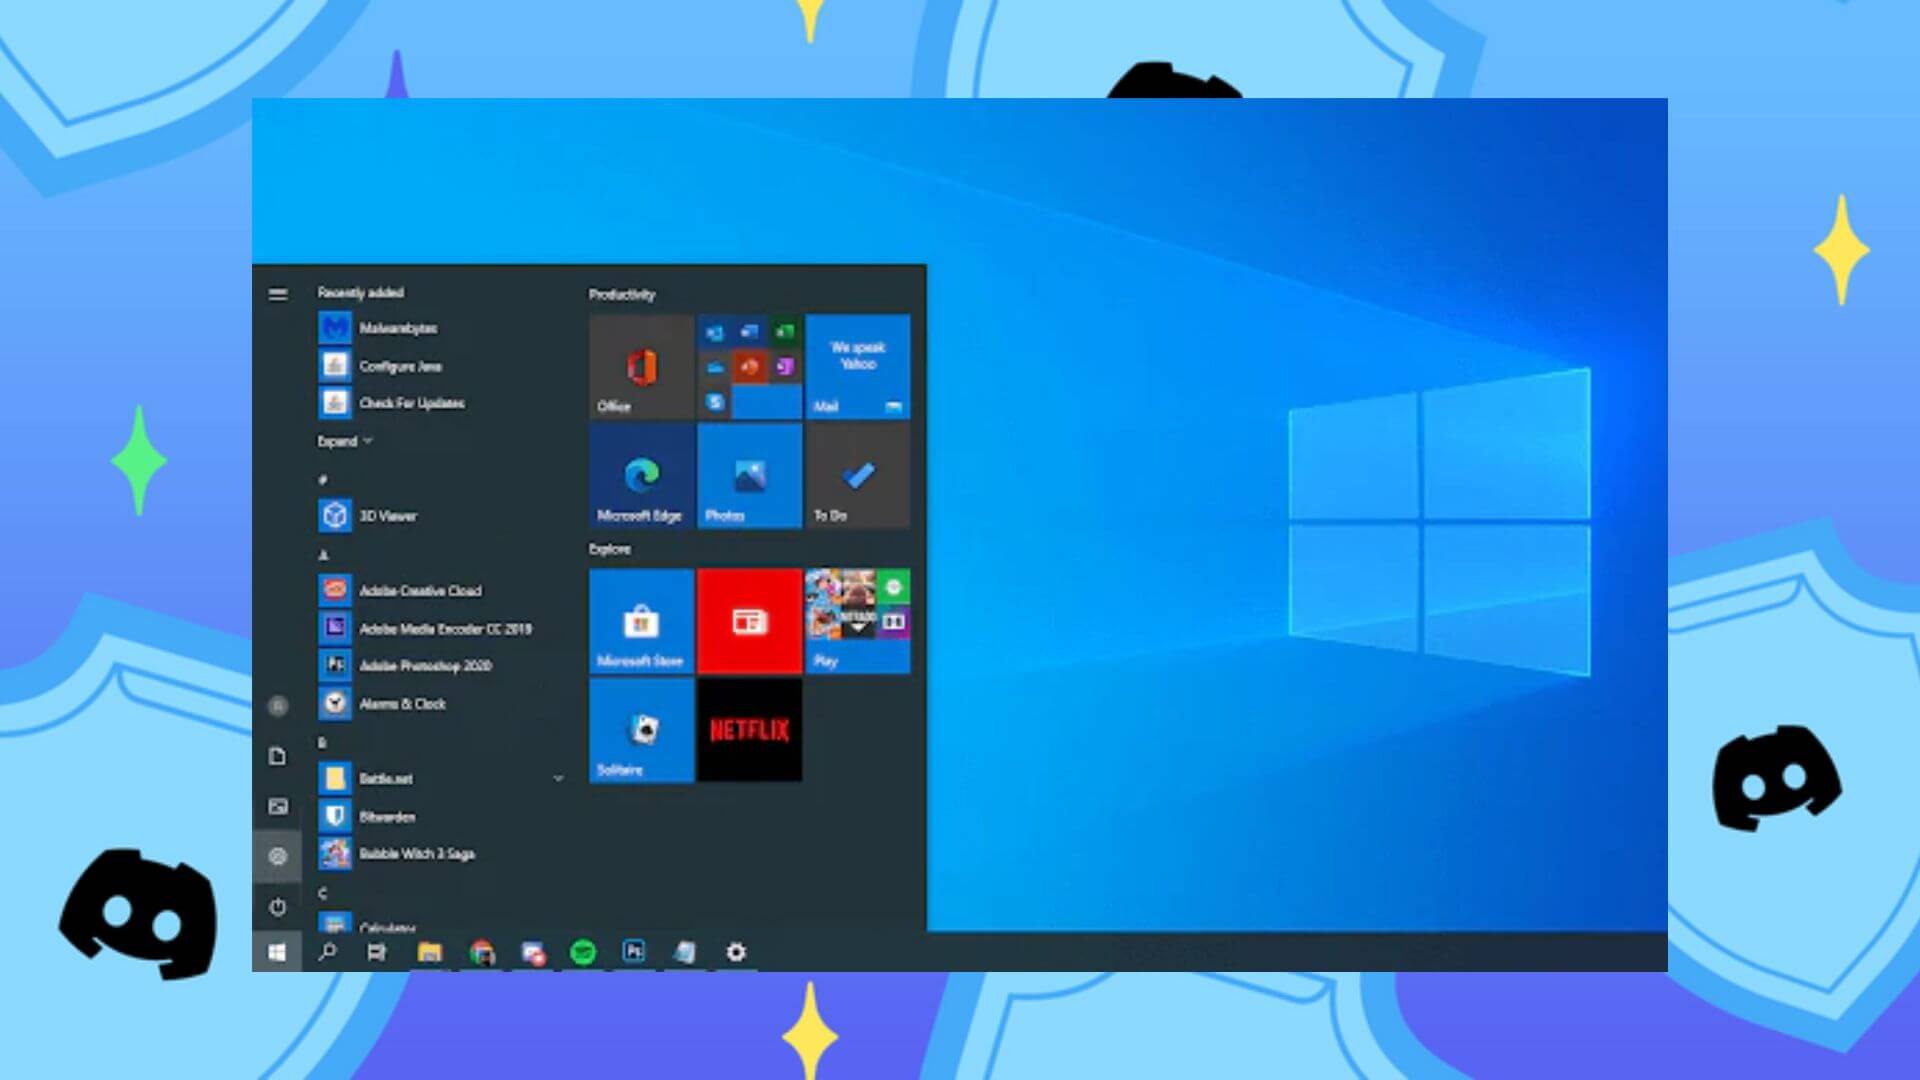The width and height of the screenshot is (1920, 1080).
Task: Launch Bitwarden from app list
Action: pos(367,817)
